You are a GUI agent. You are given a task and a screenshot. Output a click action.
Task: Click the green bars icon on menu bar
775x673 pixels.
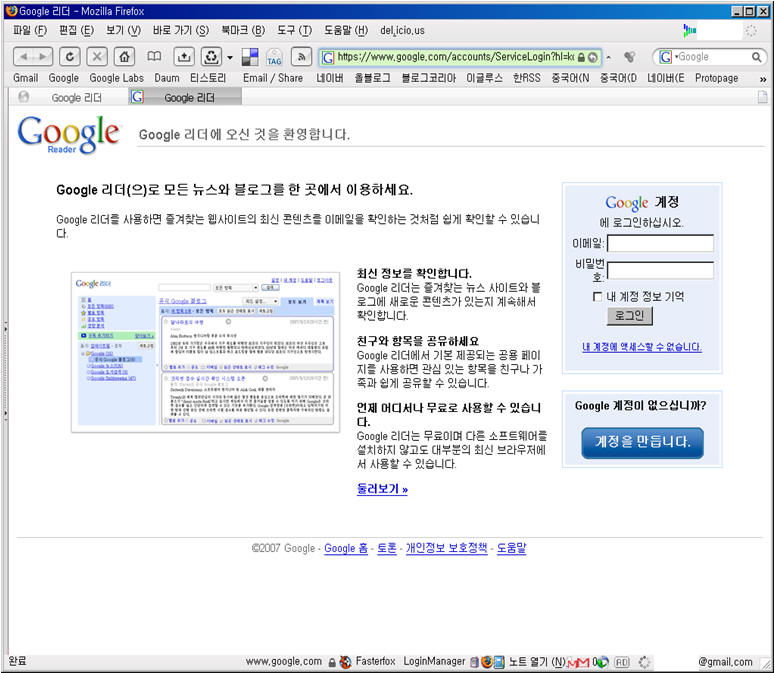[x=689, y=31]
